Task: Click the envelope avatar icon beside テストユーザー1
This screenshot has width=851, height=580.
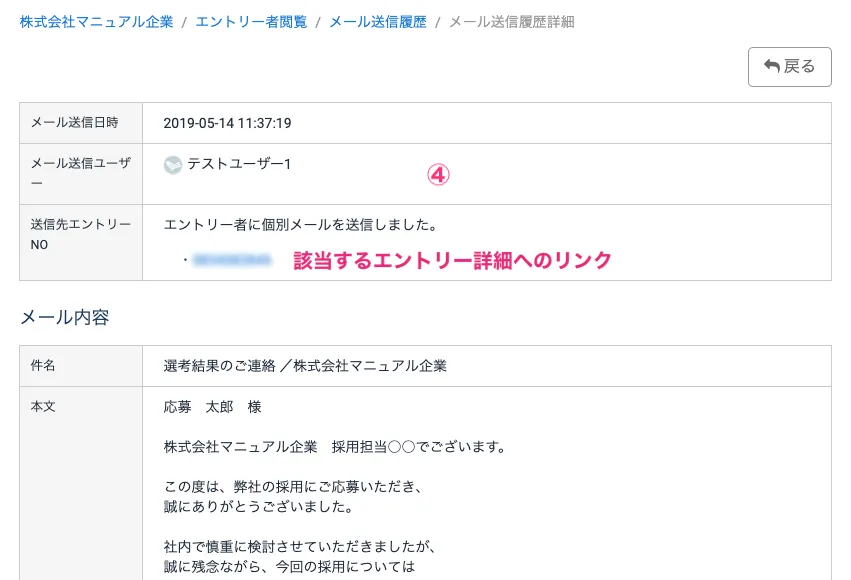Action: pos(173,164)
